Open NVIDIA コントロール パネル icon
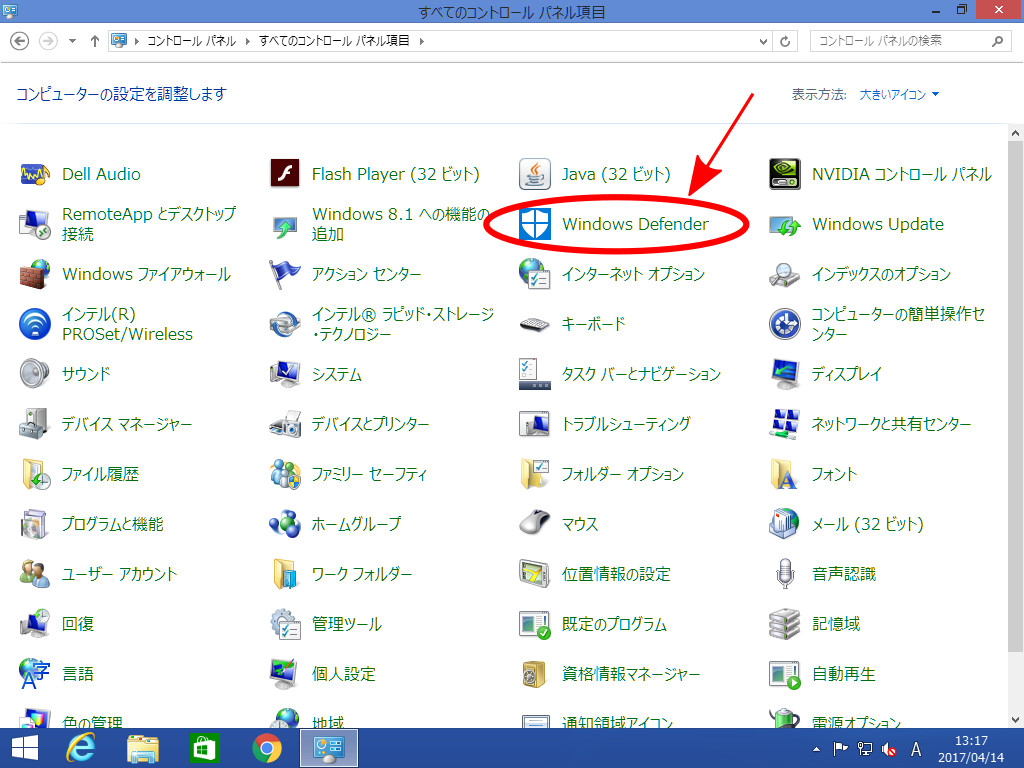The height and width of the screenshot is (768, 1024). (x=784, y=174)
